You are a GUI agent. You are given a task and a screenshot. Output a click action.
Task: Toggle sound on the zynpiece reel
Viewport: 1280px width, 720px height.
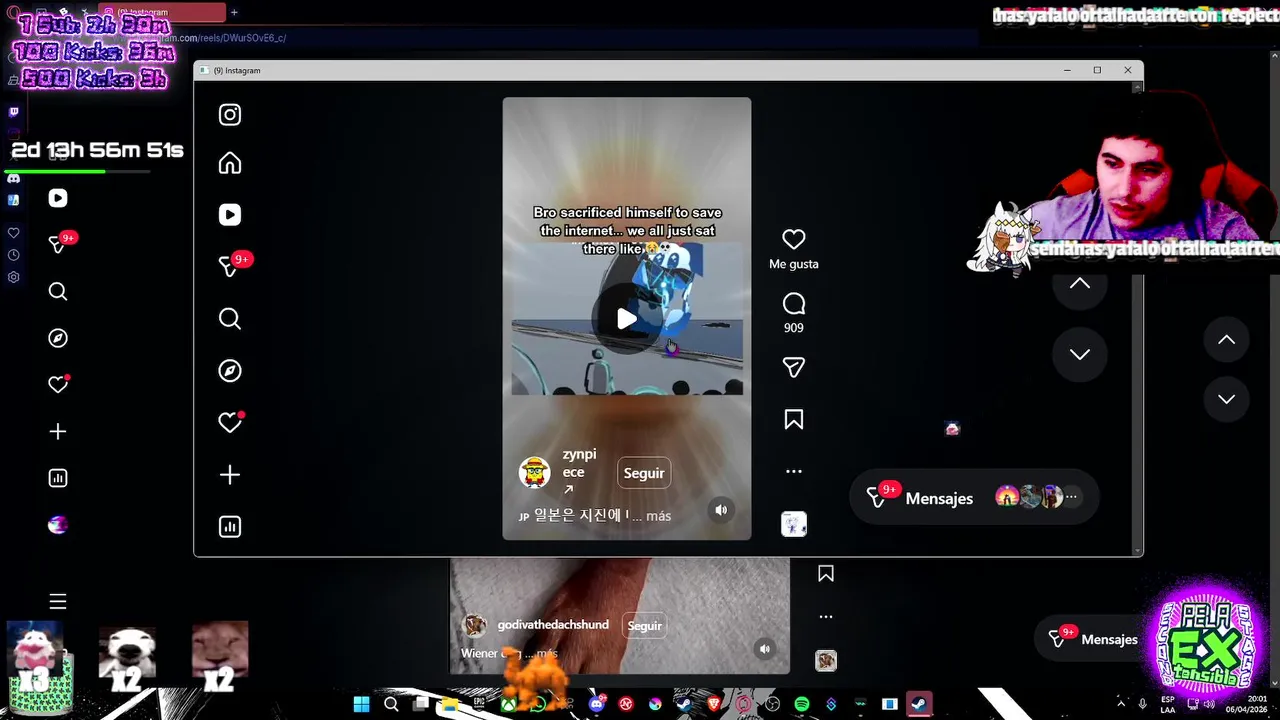[721, 510]
